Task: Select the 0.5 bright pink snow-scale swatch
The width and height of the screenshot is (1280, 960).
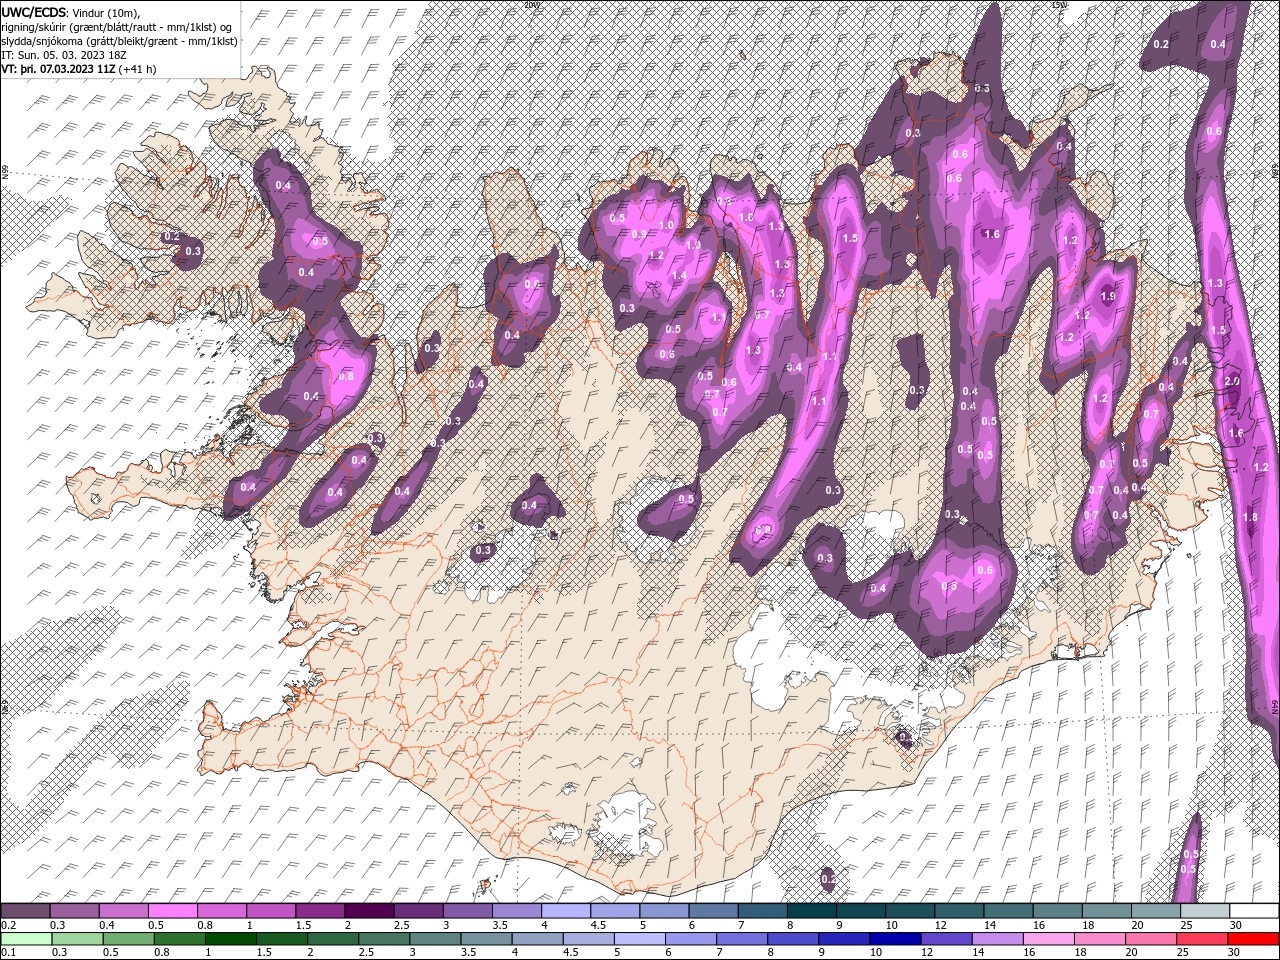Action: point(172,910)
